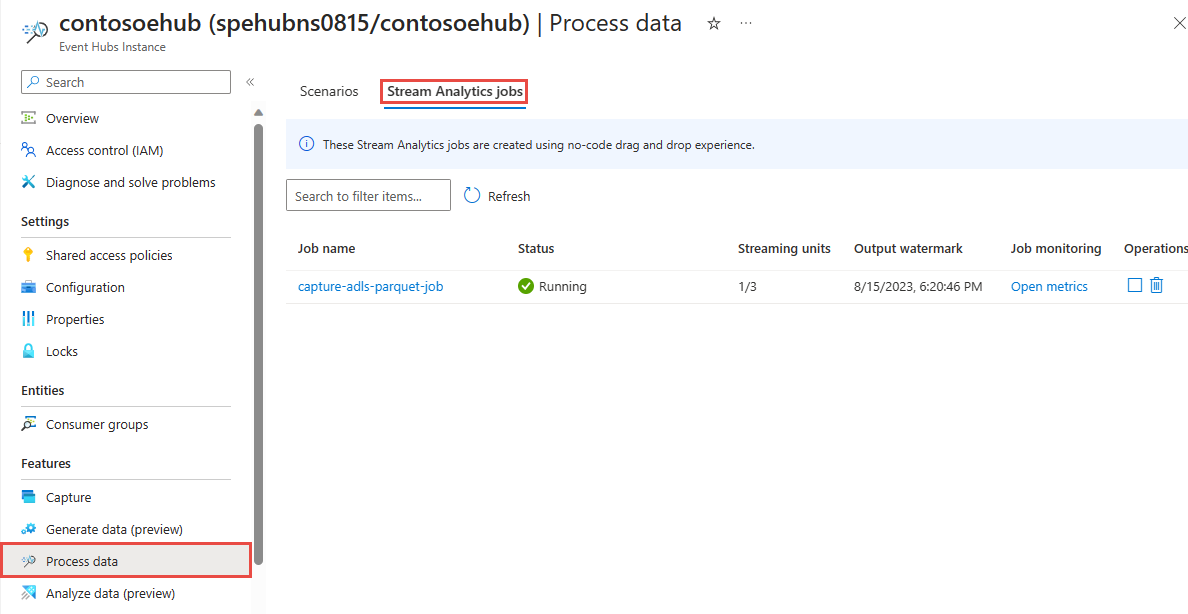Favorite this page with the star icon

coord(713,24)
